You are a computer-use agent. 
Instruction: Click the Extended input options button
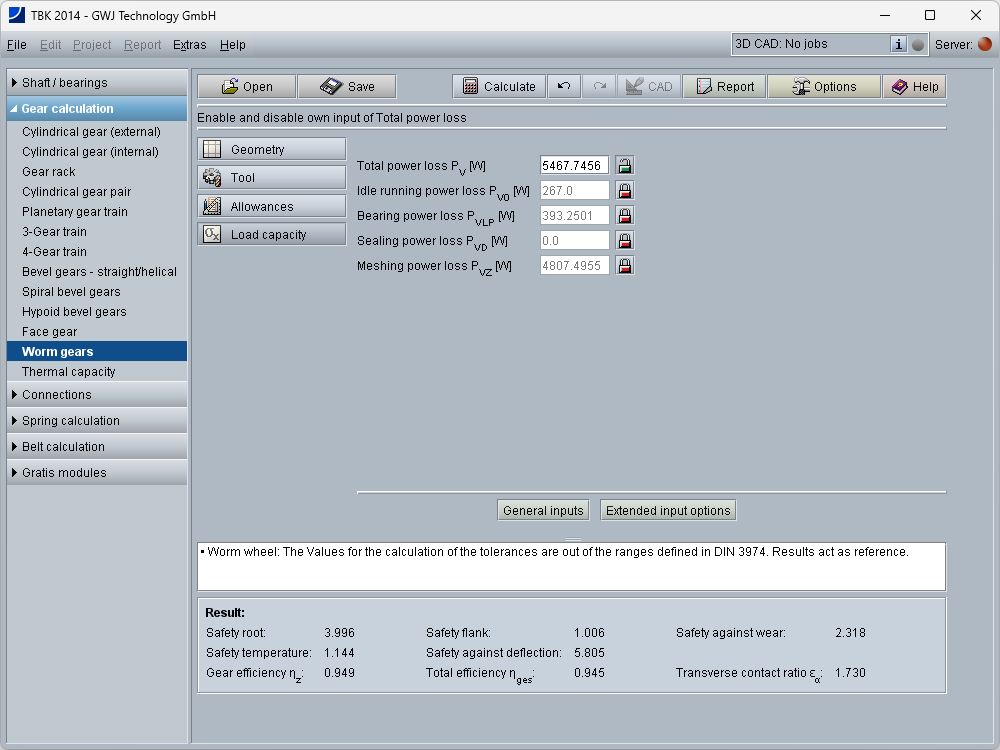pos(668,511)
